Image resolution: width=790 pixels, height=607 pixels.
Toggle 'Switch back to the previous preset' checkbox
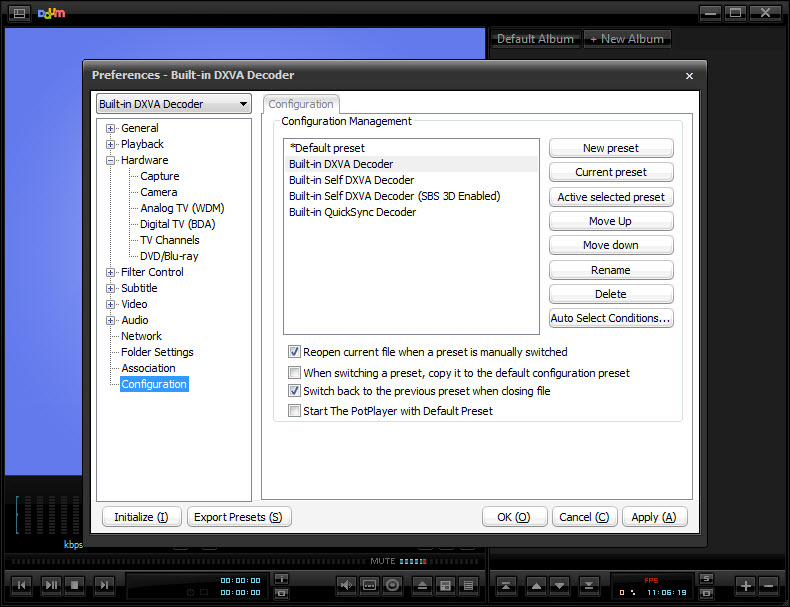pos(294,390)
